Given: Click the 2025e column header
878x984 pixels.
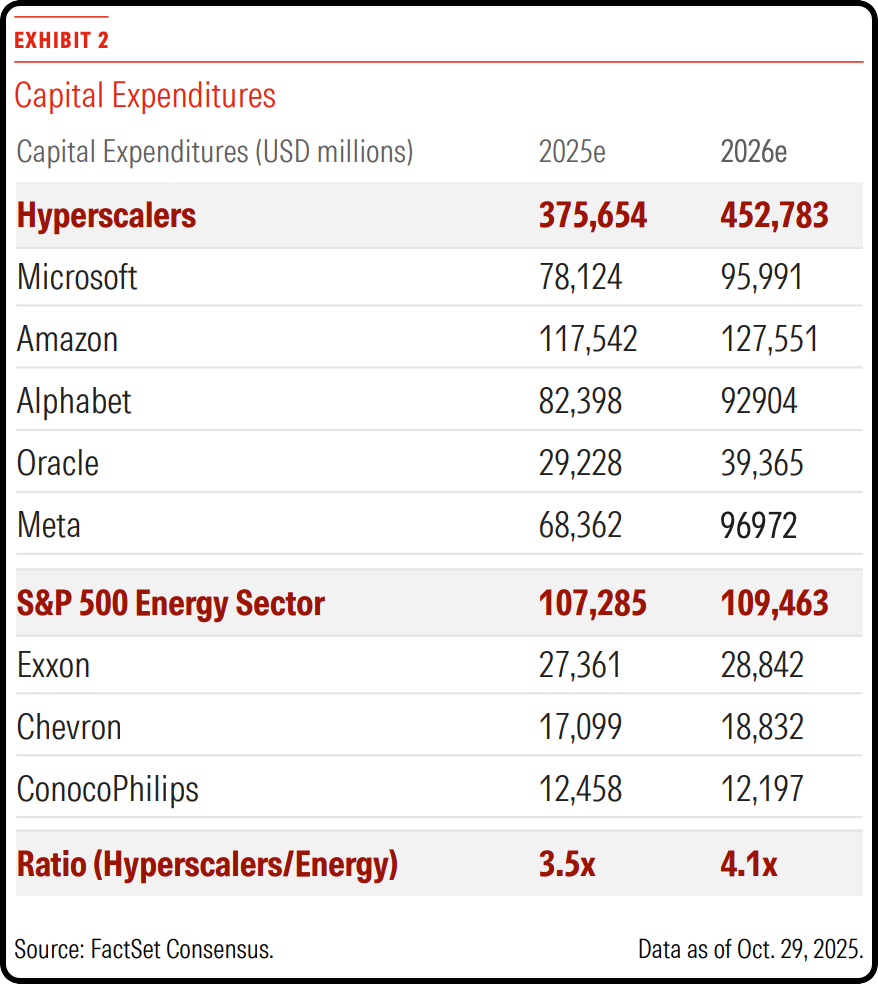Looking at the screenshot, I should click(x=572, y=152).
